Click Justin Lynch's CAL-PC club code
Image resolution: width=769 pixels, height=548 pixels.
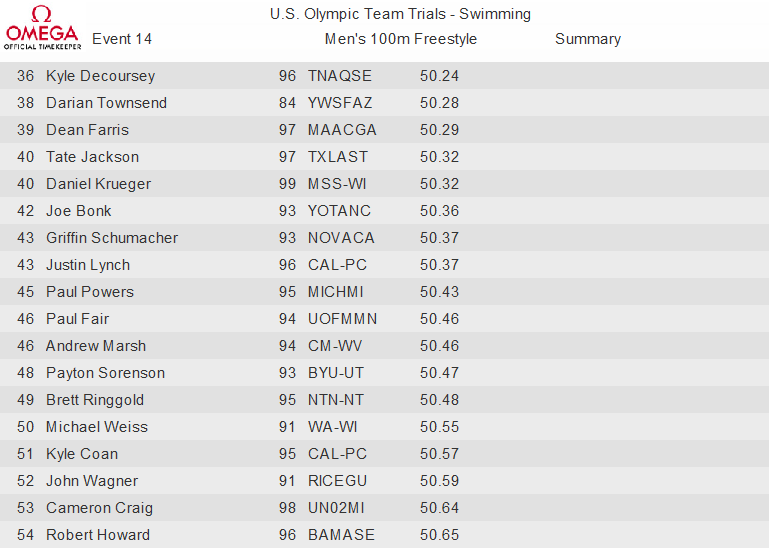337,264
